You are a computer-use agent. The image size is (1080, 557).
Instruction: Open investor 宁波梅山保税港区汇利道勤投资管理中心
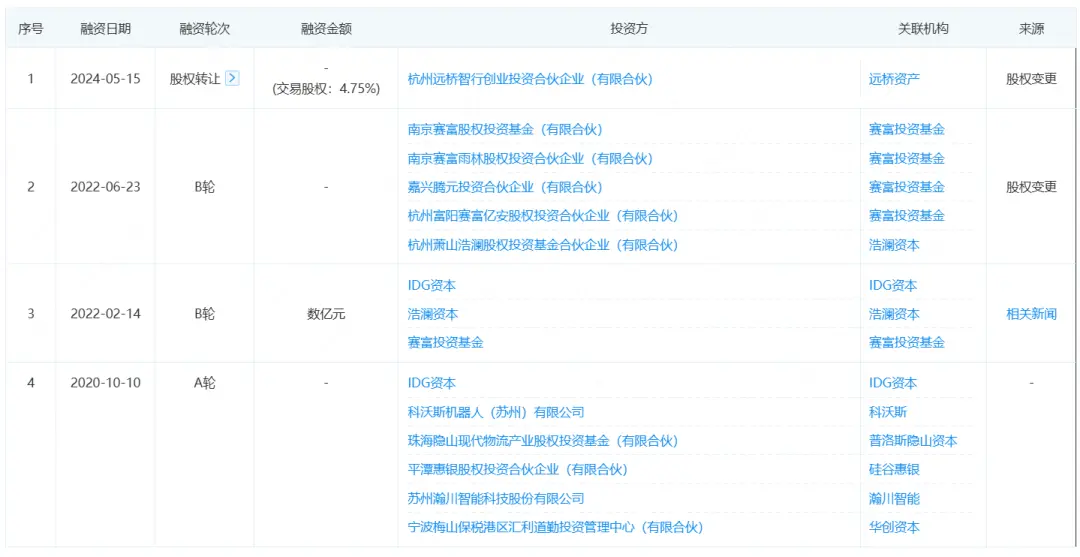[555, 527]
